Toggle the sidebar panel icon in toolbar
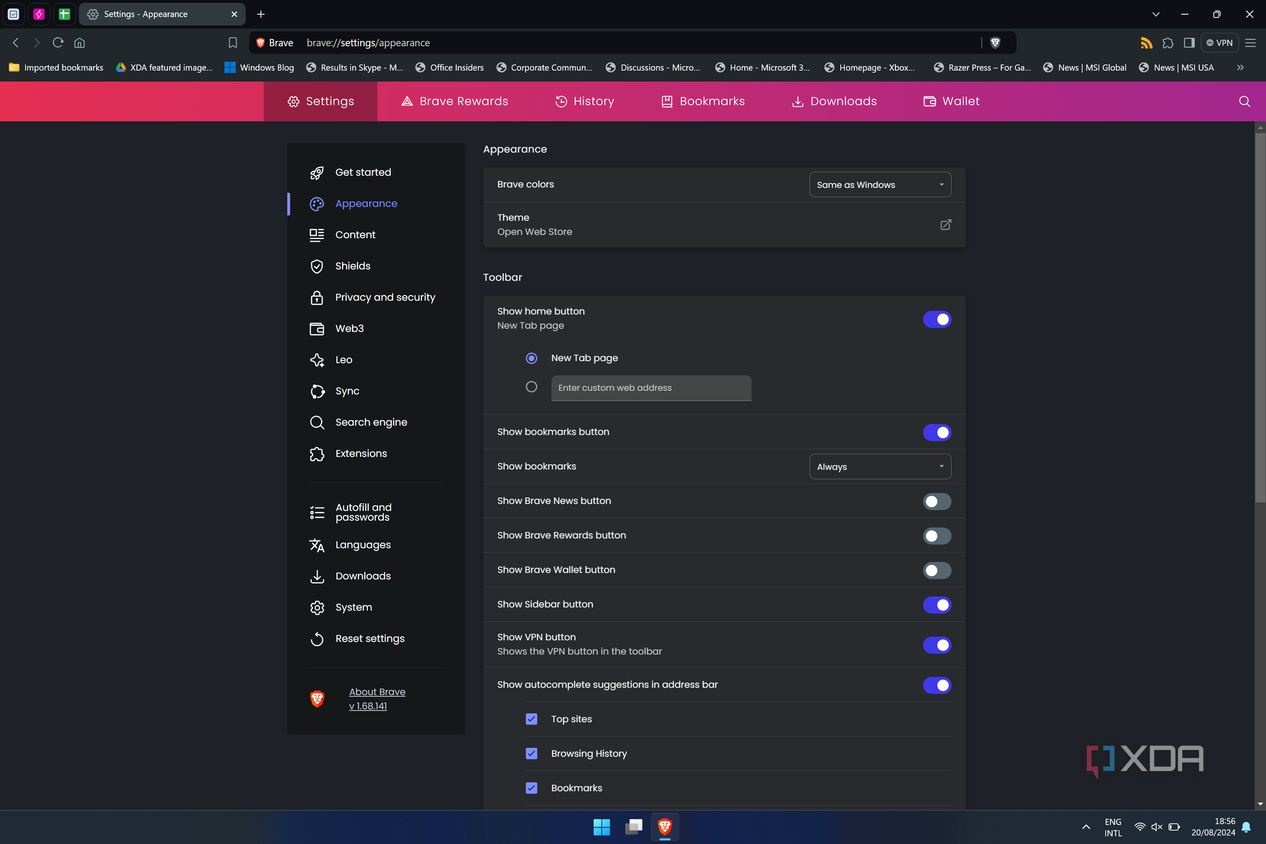Screen dimensions: 1266x844 click(1189, 43)
